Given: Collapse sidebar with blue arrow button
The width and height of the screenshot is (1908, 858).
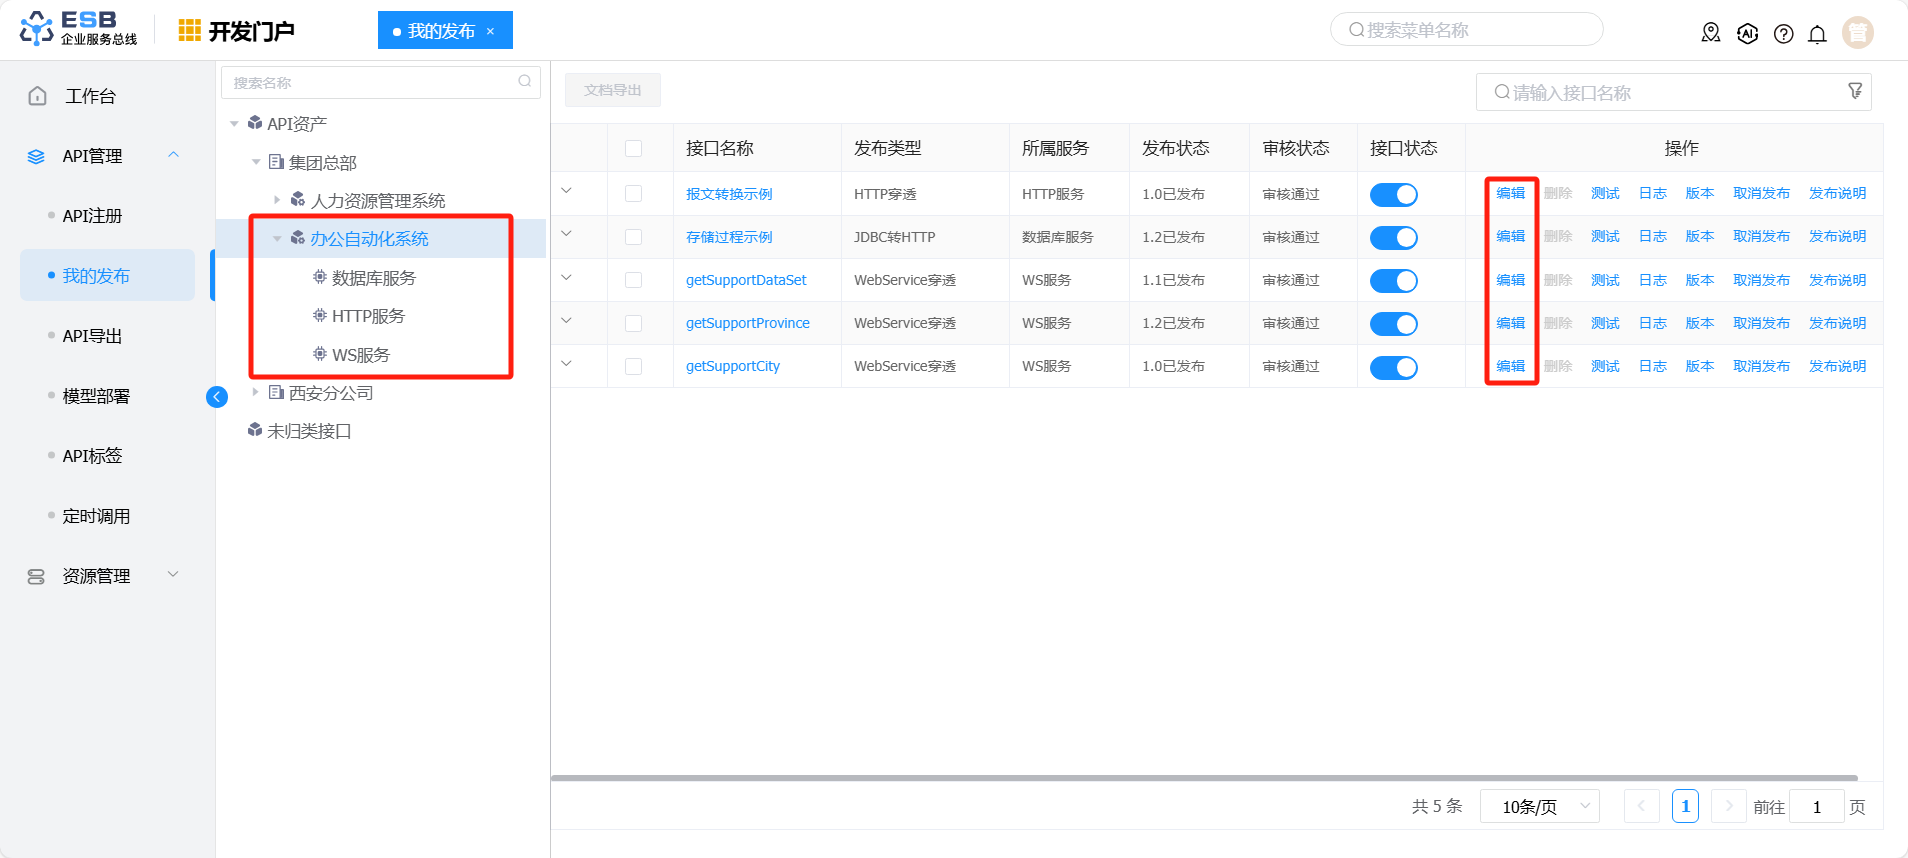Looking at the screenshot, I should click(217, 397).
